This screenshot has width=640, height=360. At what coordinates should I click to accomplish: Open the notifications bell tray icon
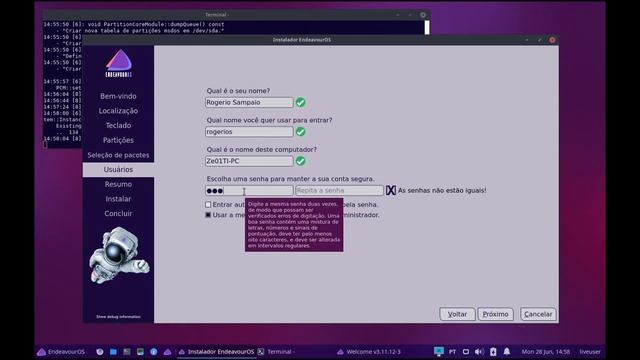click(x=507, y=351)
